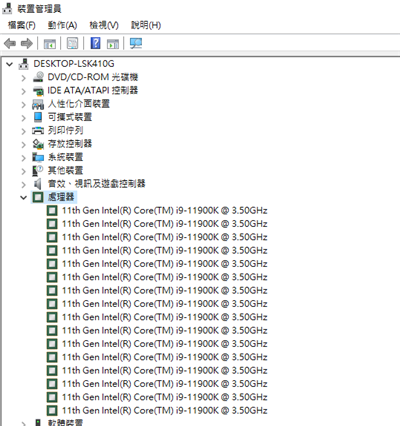The image size is (400, 426).
Task: Open the 動作(A) menu
Action: pyautogui.click(x=62, y=25)
